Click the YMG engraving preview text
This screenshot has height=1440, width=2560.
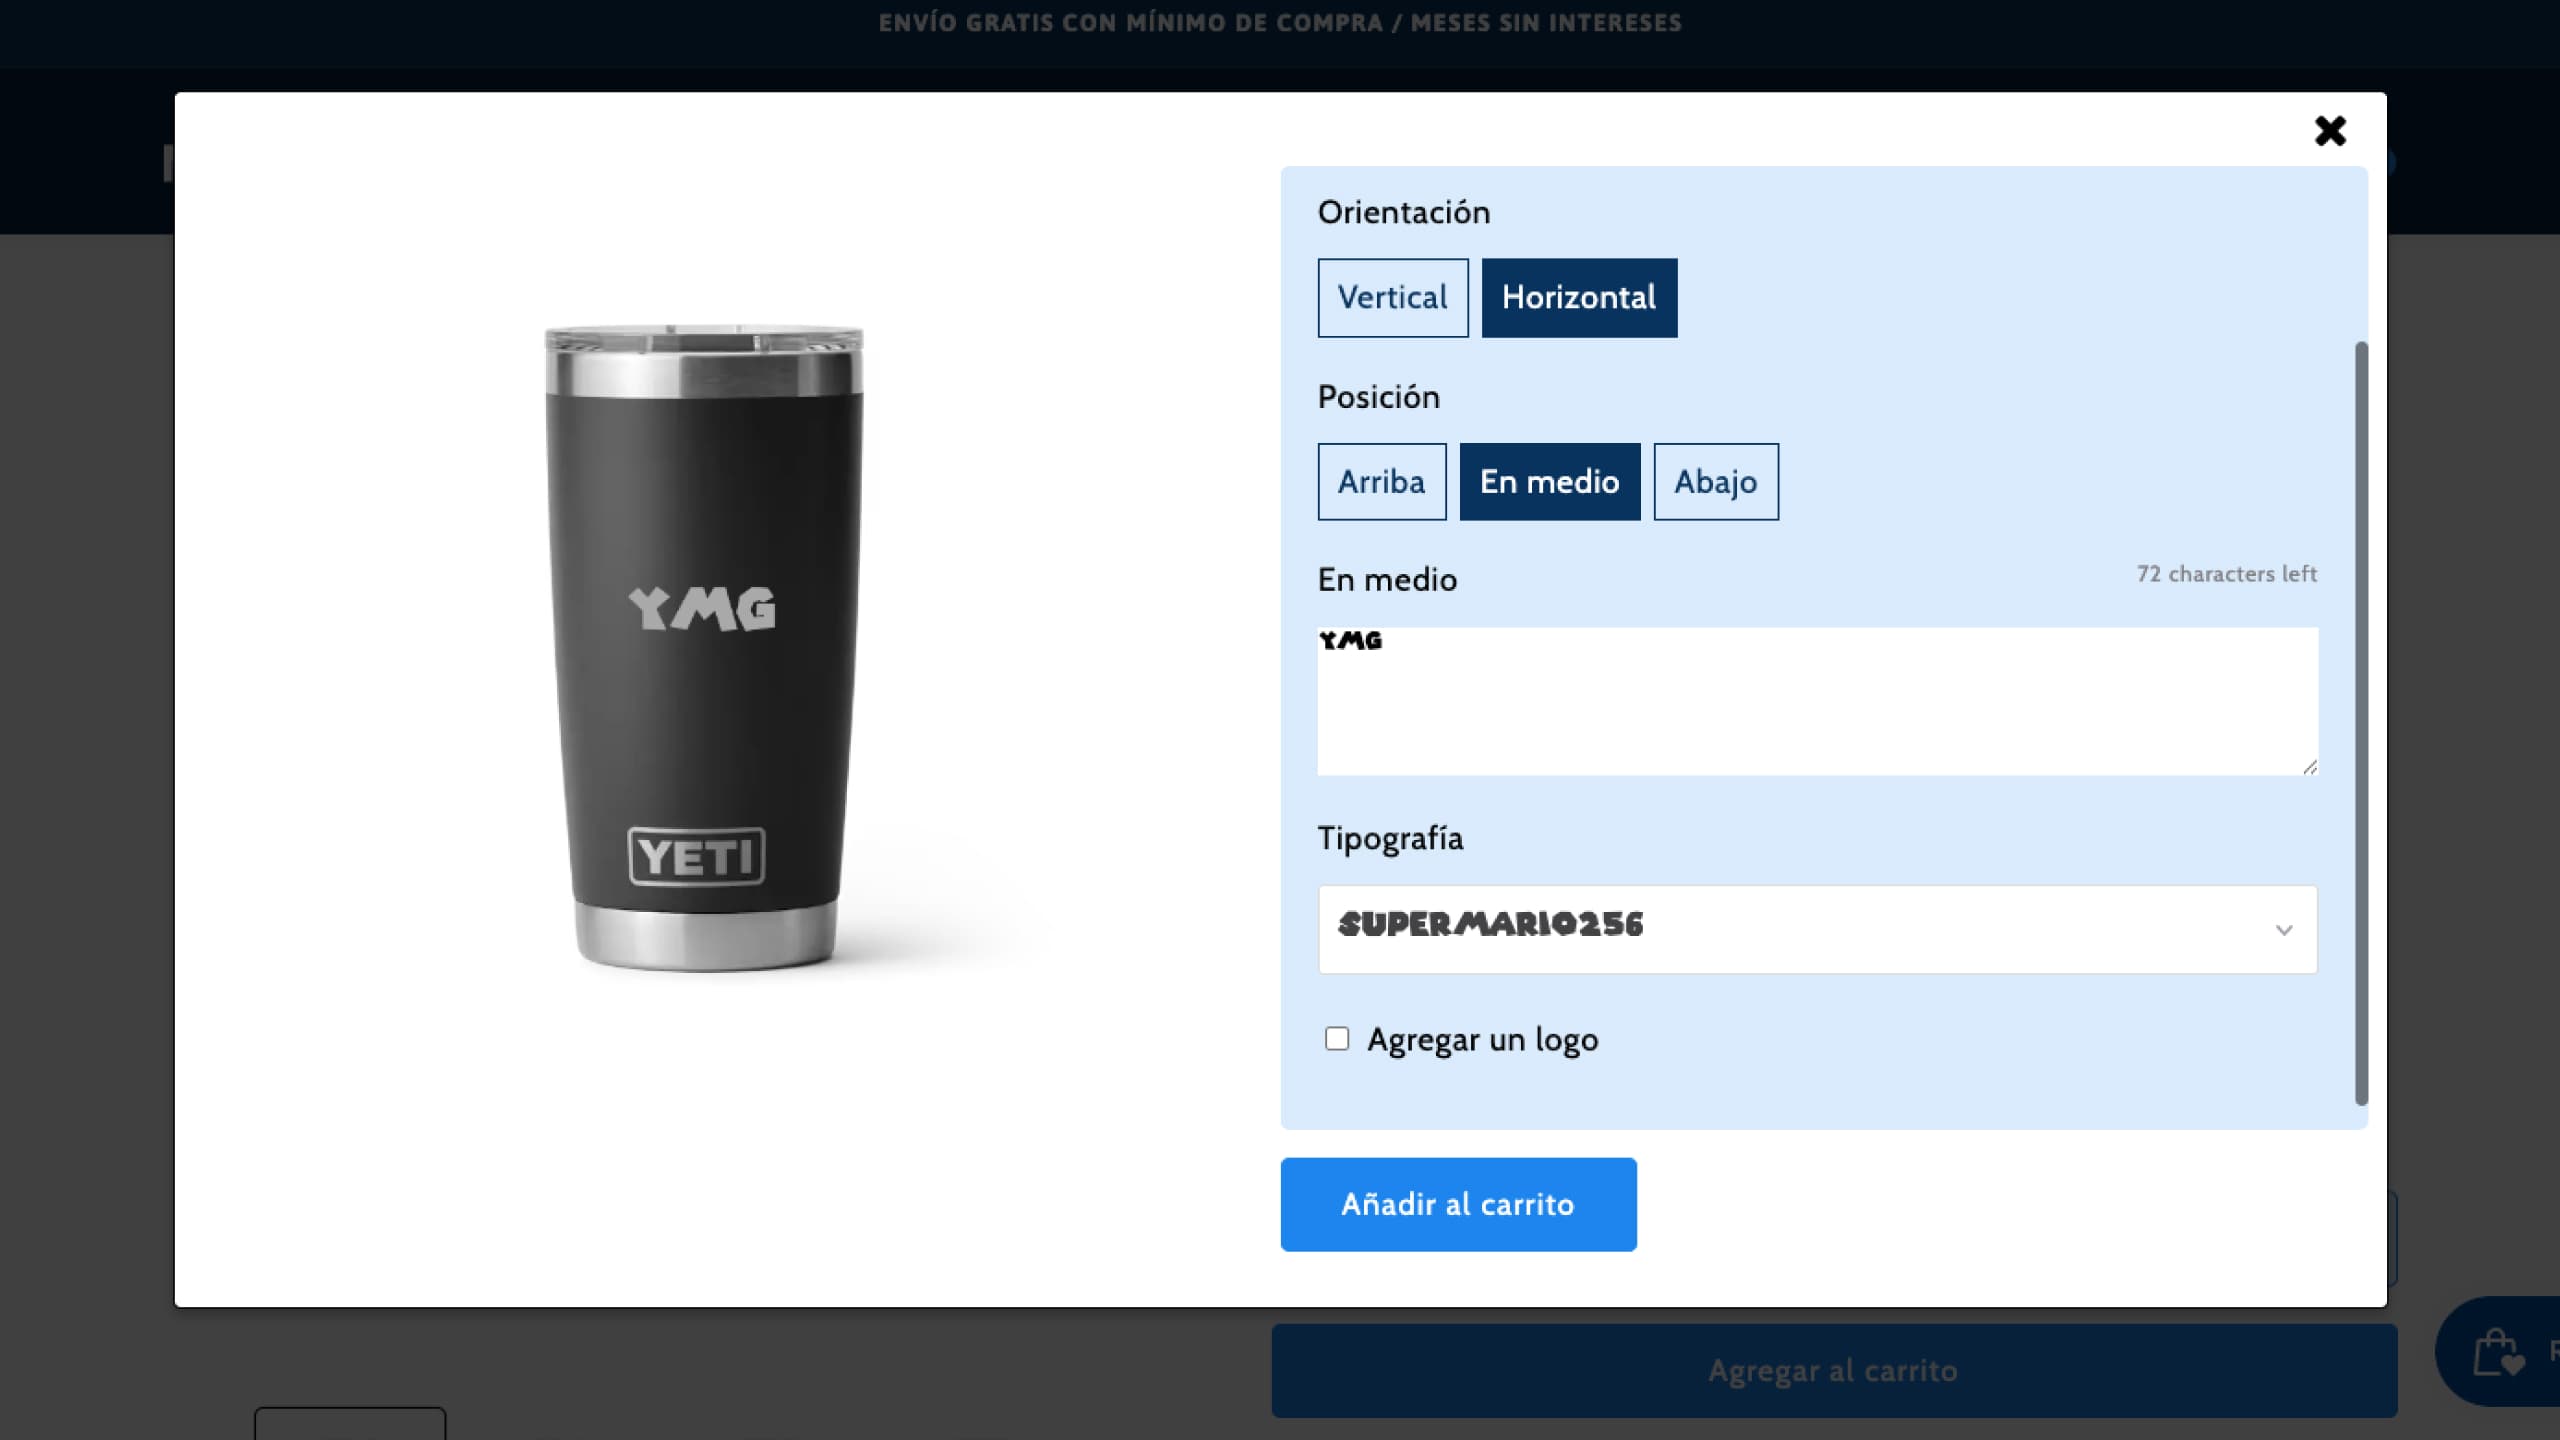(x=702, y=609)
